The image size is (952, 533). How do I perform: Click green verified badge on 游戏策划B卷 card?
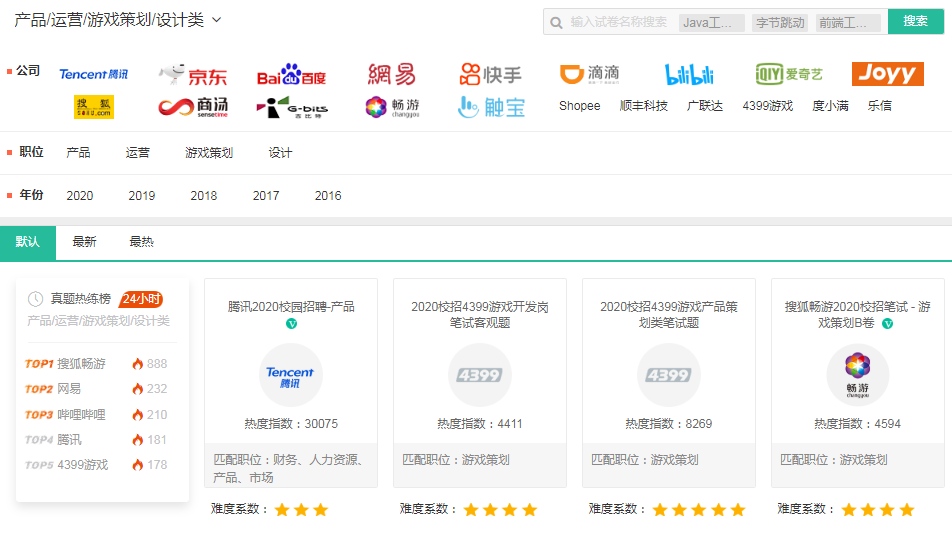(888, 324)
